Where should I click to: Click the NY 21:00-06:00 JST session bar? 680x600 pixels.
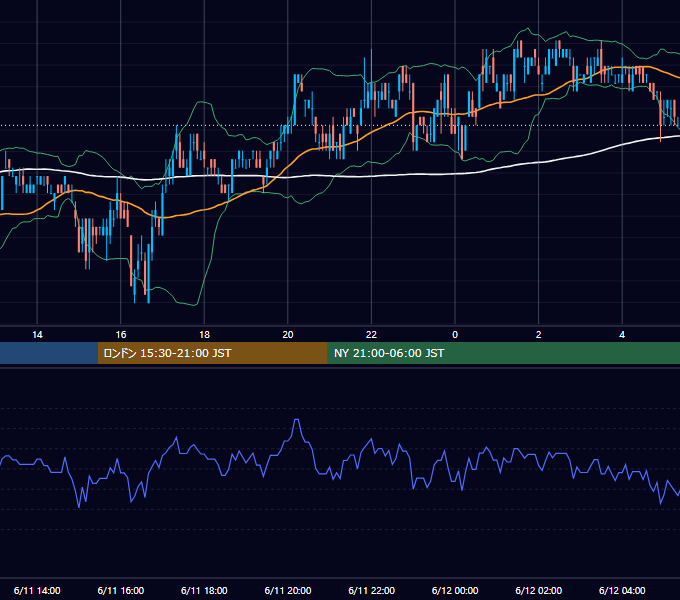tap(503, 353)
